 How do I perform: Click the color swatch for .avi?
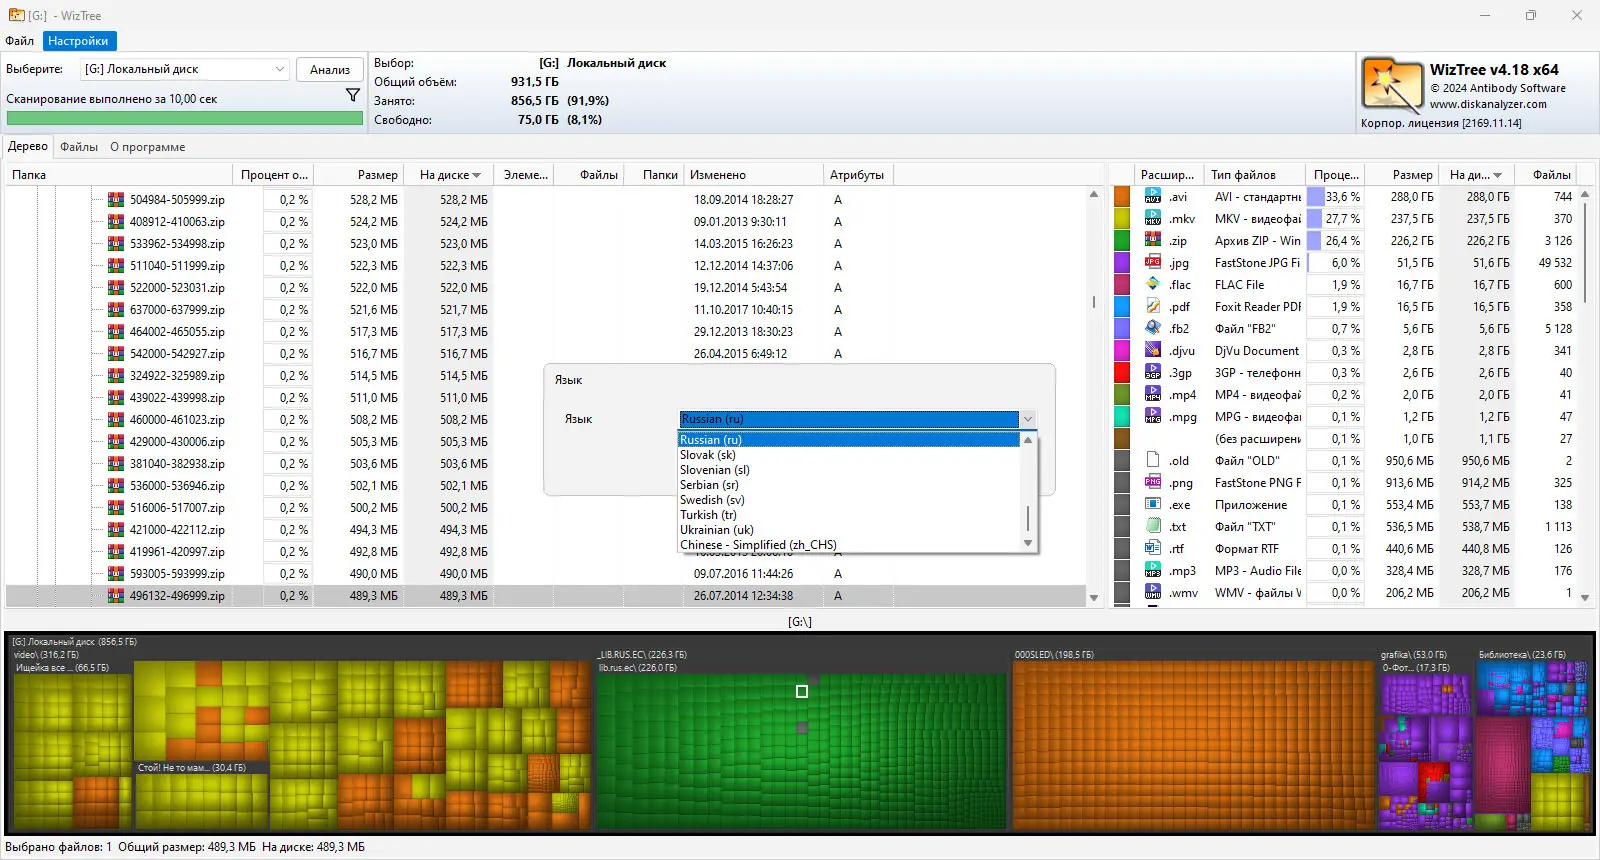[1122, 197]
